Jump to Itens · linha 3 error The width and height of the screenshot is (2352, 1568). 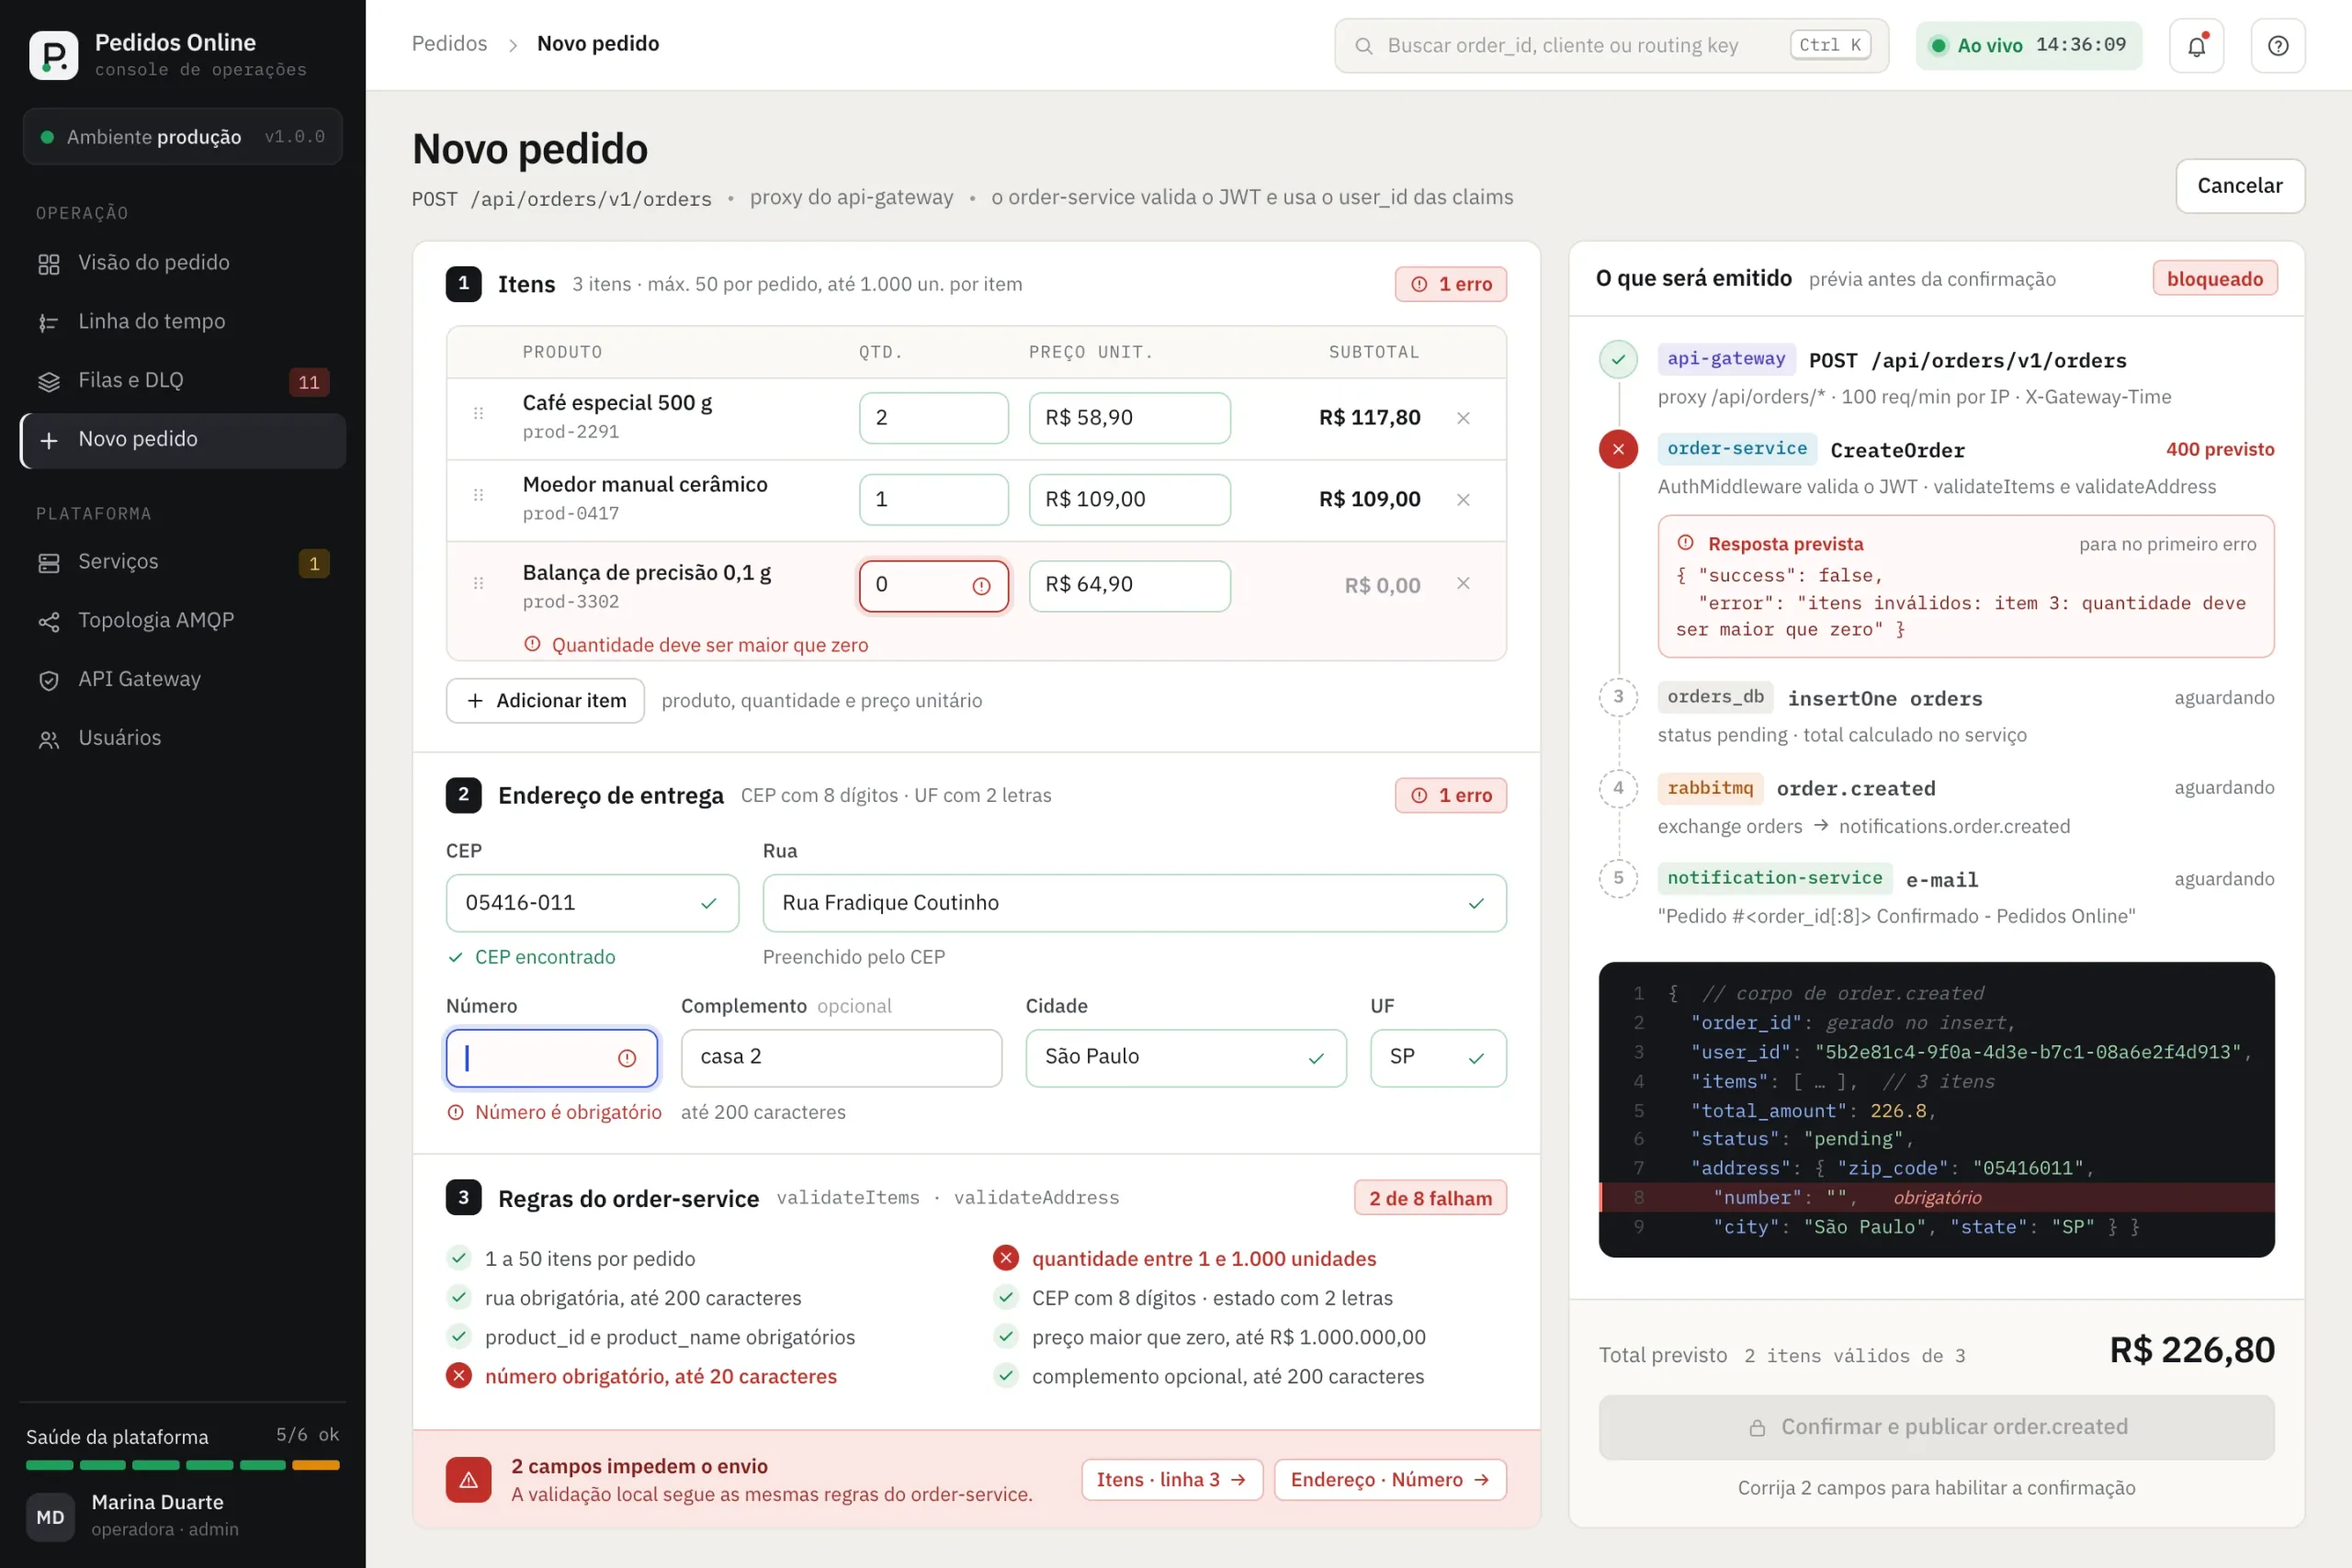(1172, 1480)
